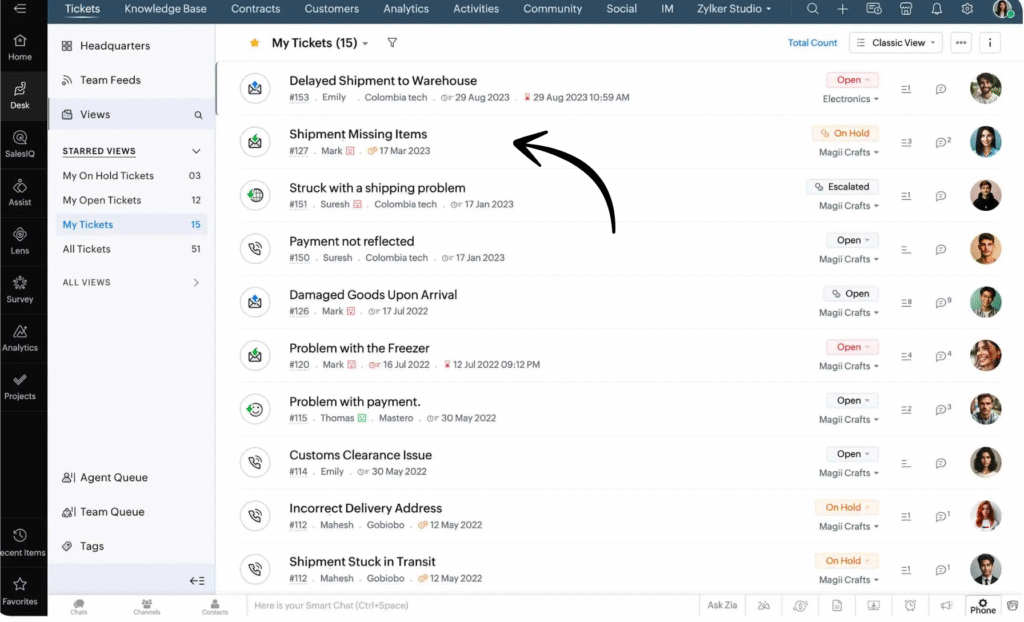Toggle the star on the My Tickets view

point(255,43)
